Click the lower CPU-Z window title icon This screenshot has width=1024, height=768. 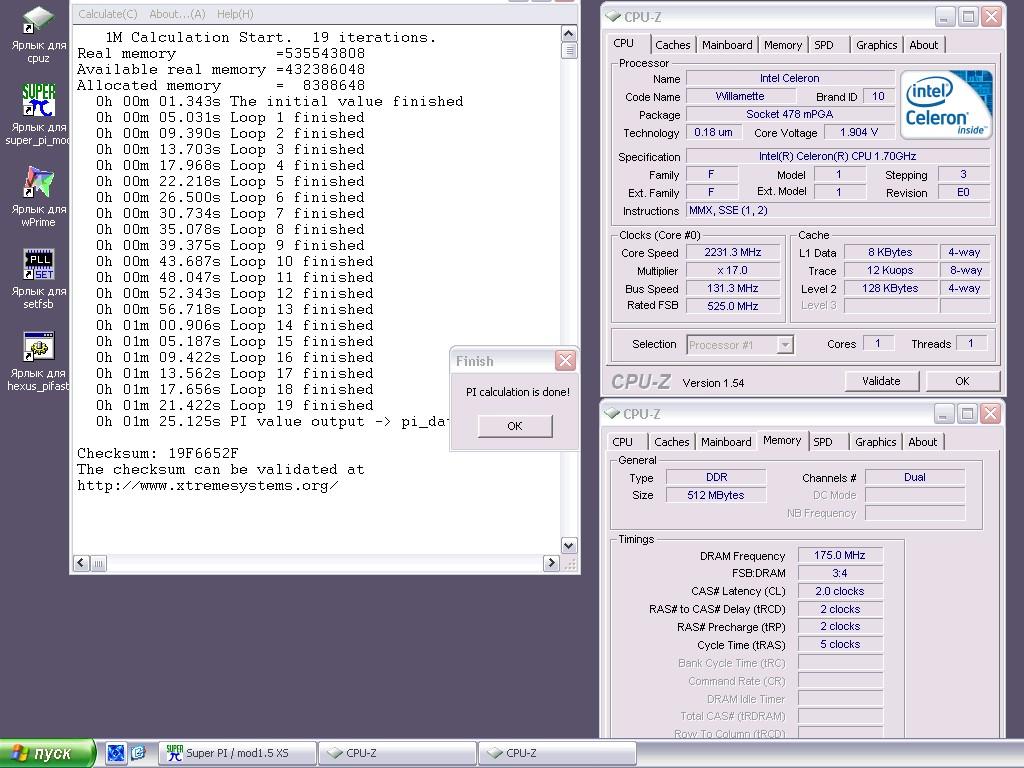(612, 413)
